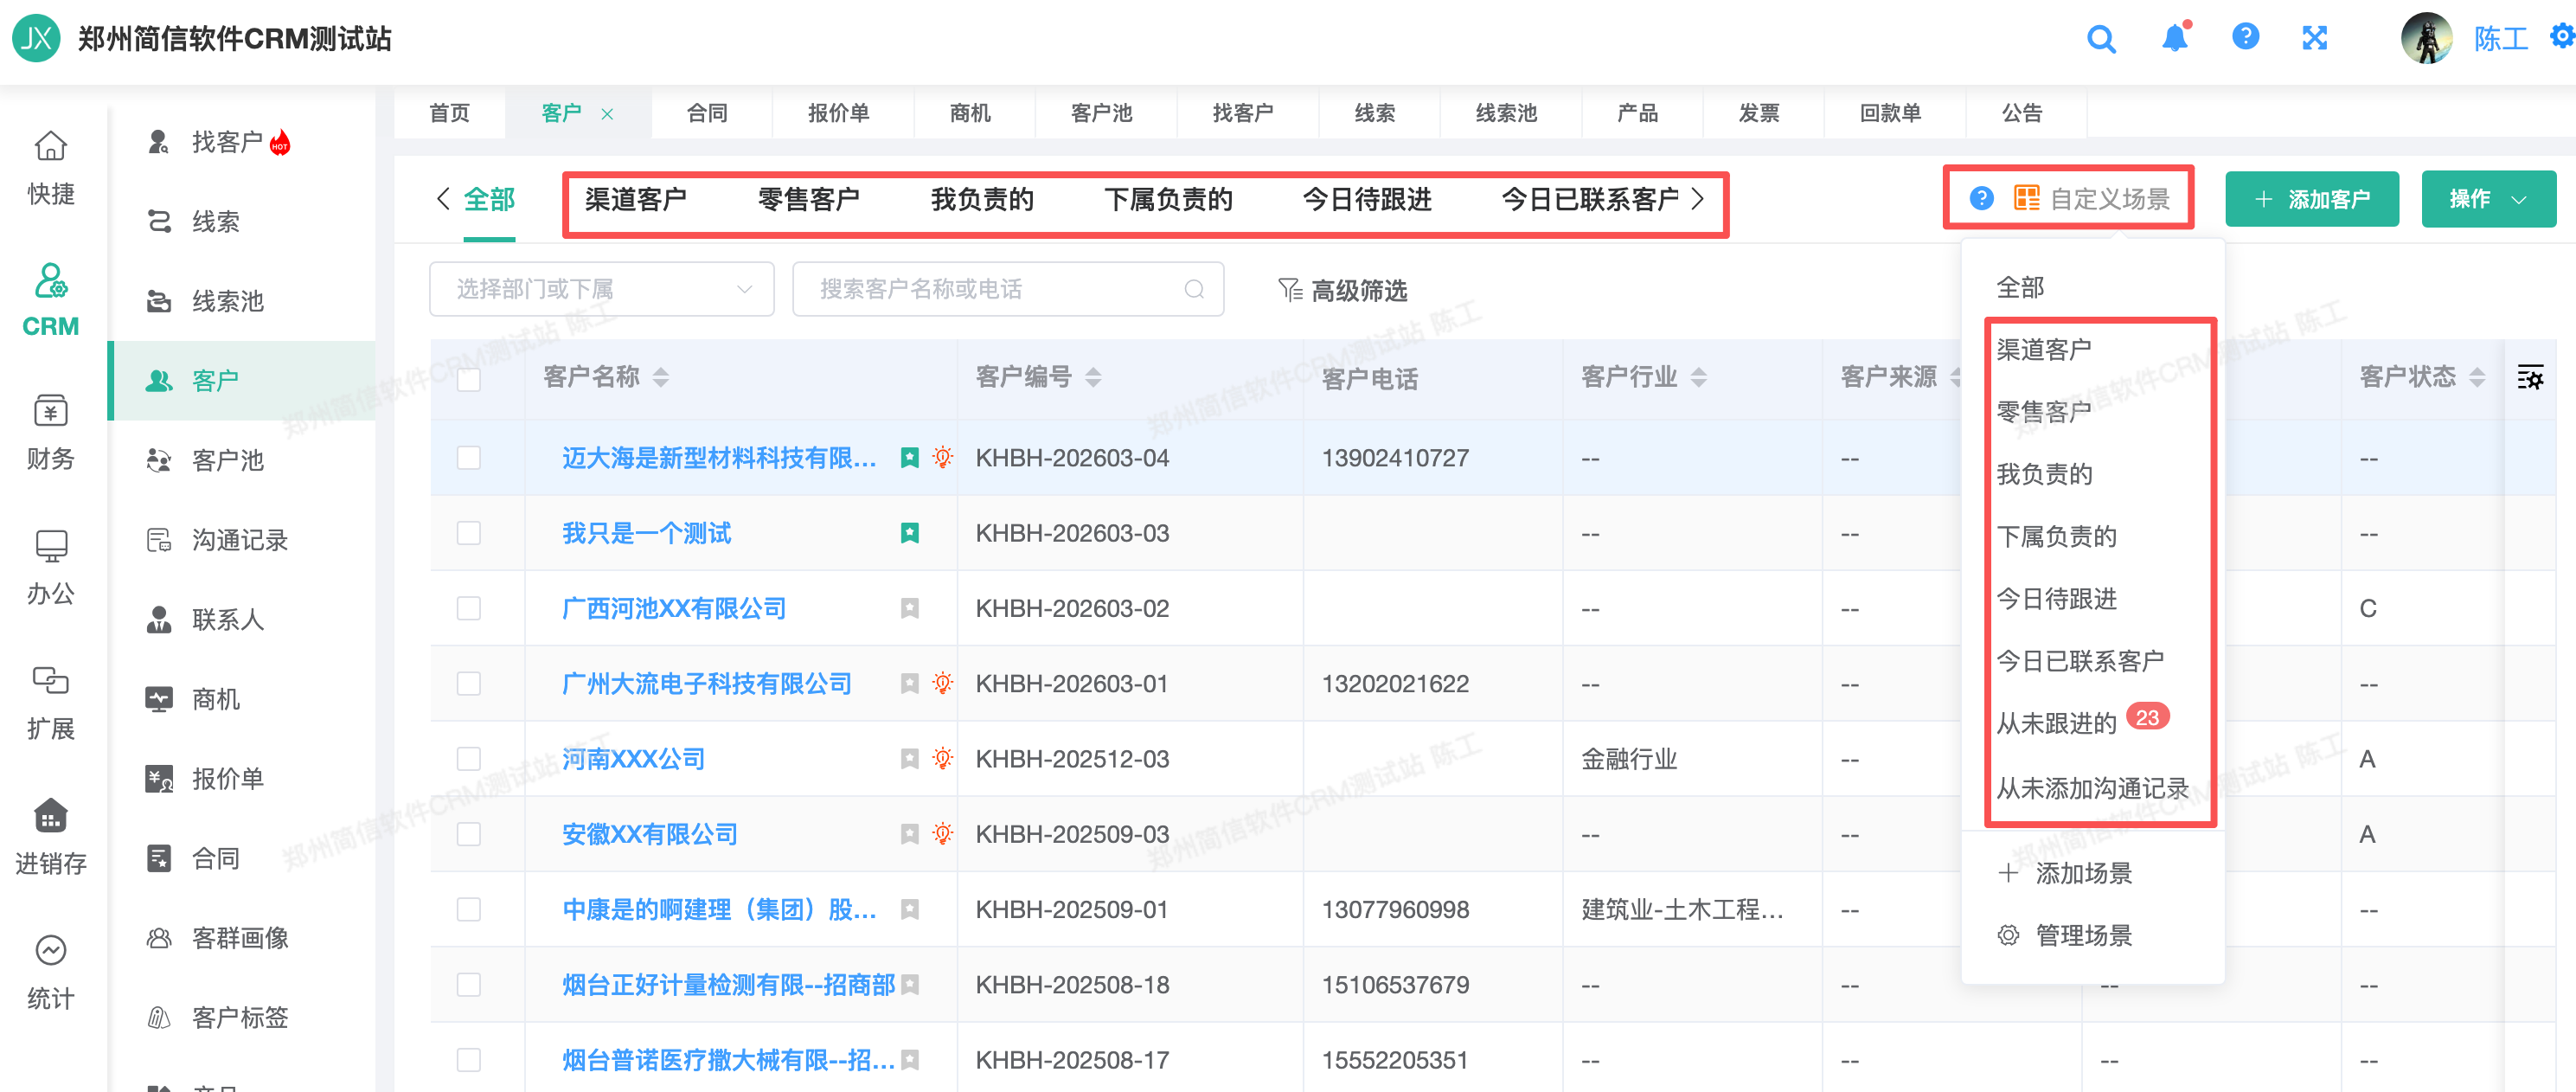Open customer 广西河池XX有限公司

pos(673,608)
